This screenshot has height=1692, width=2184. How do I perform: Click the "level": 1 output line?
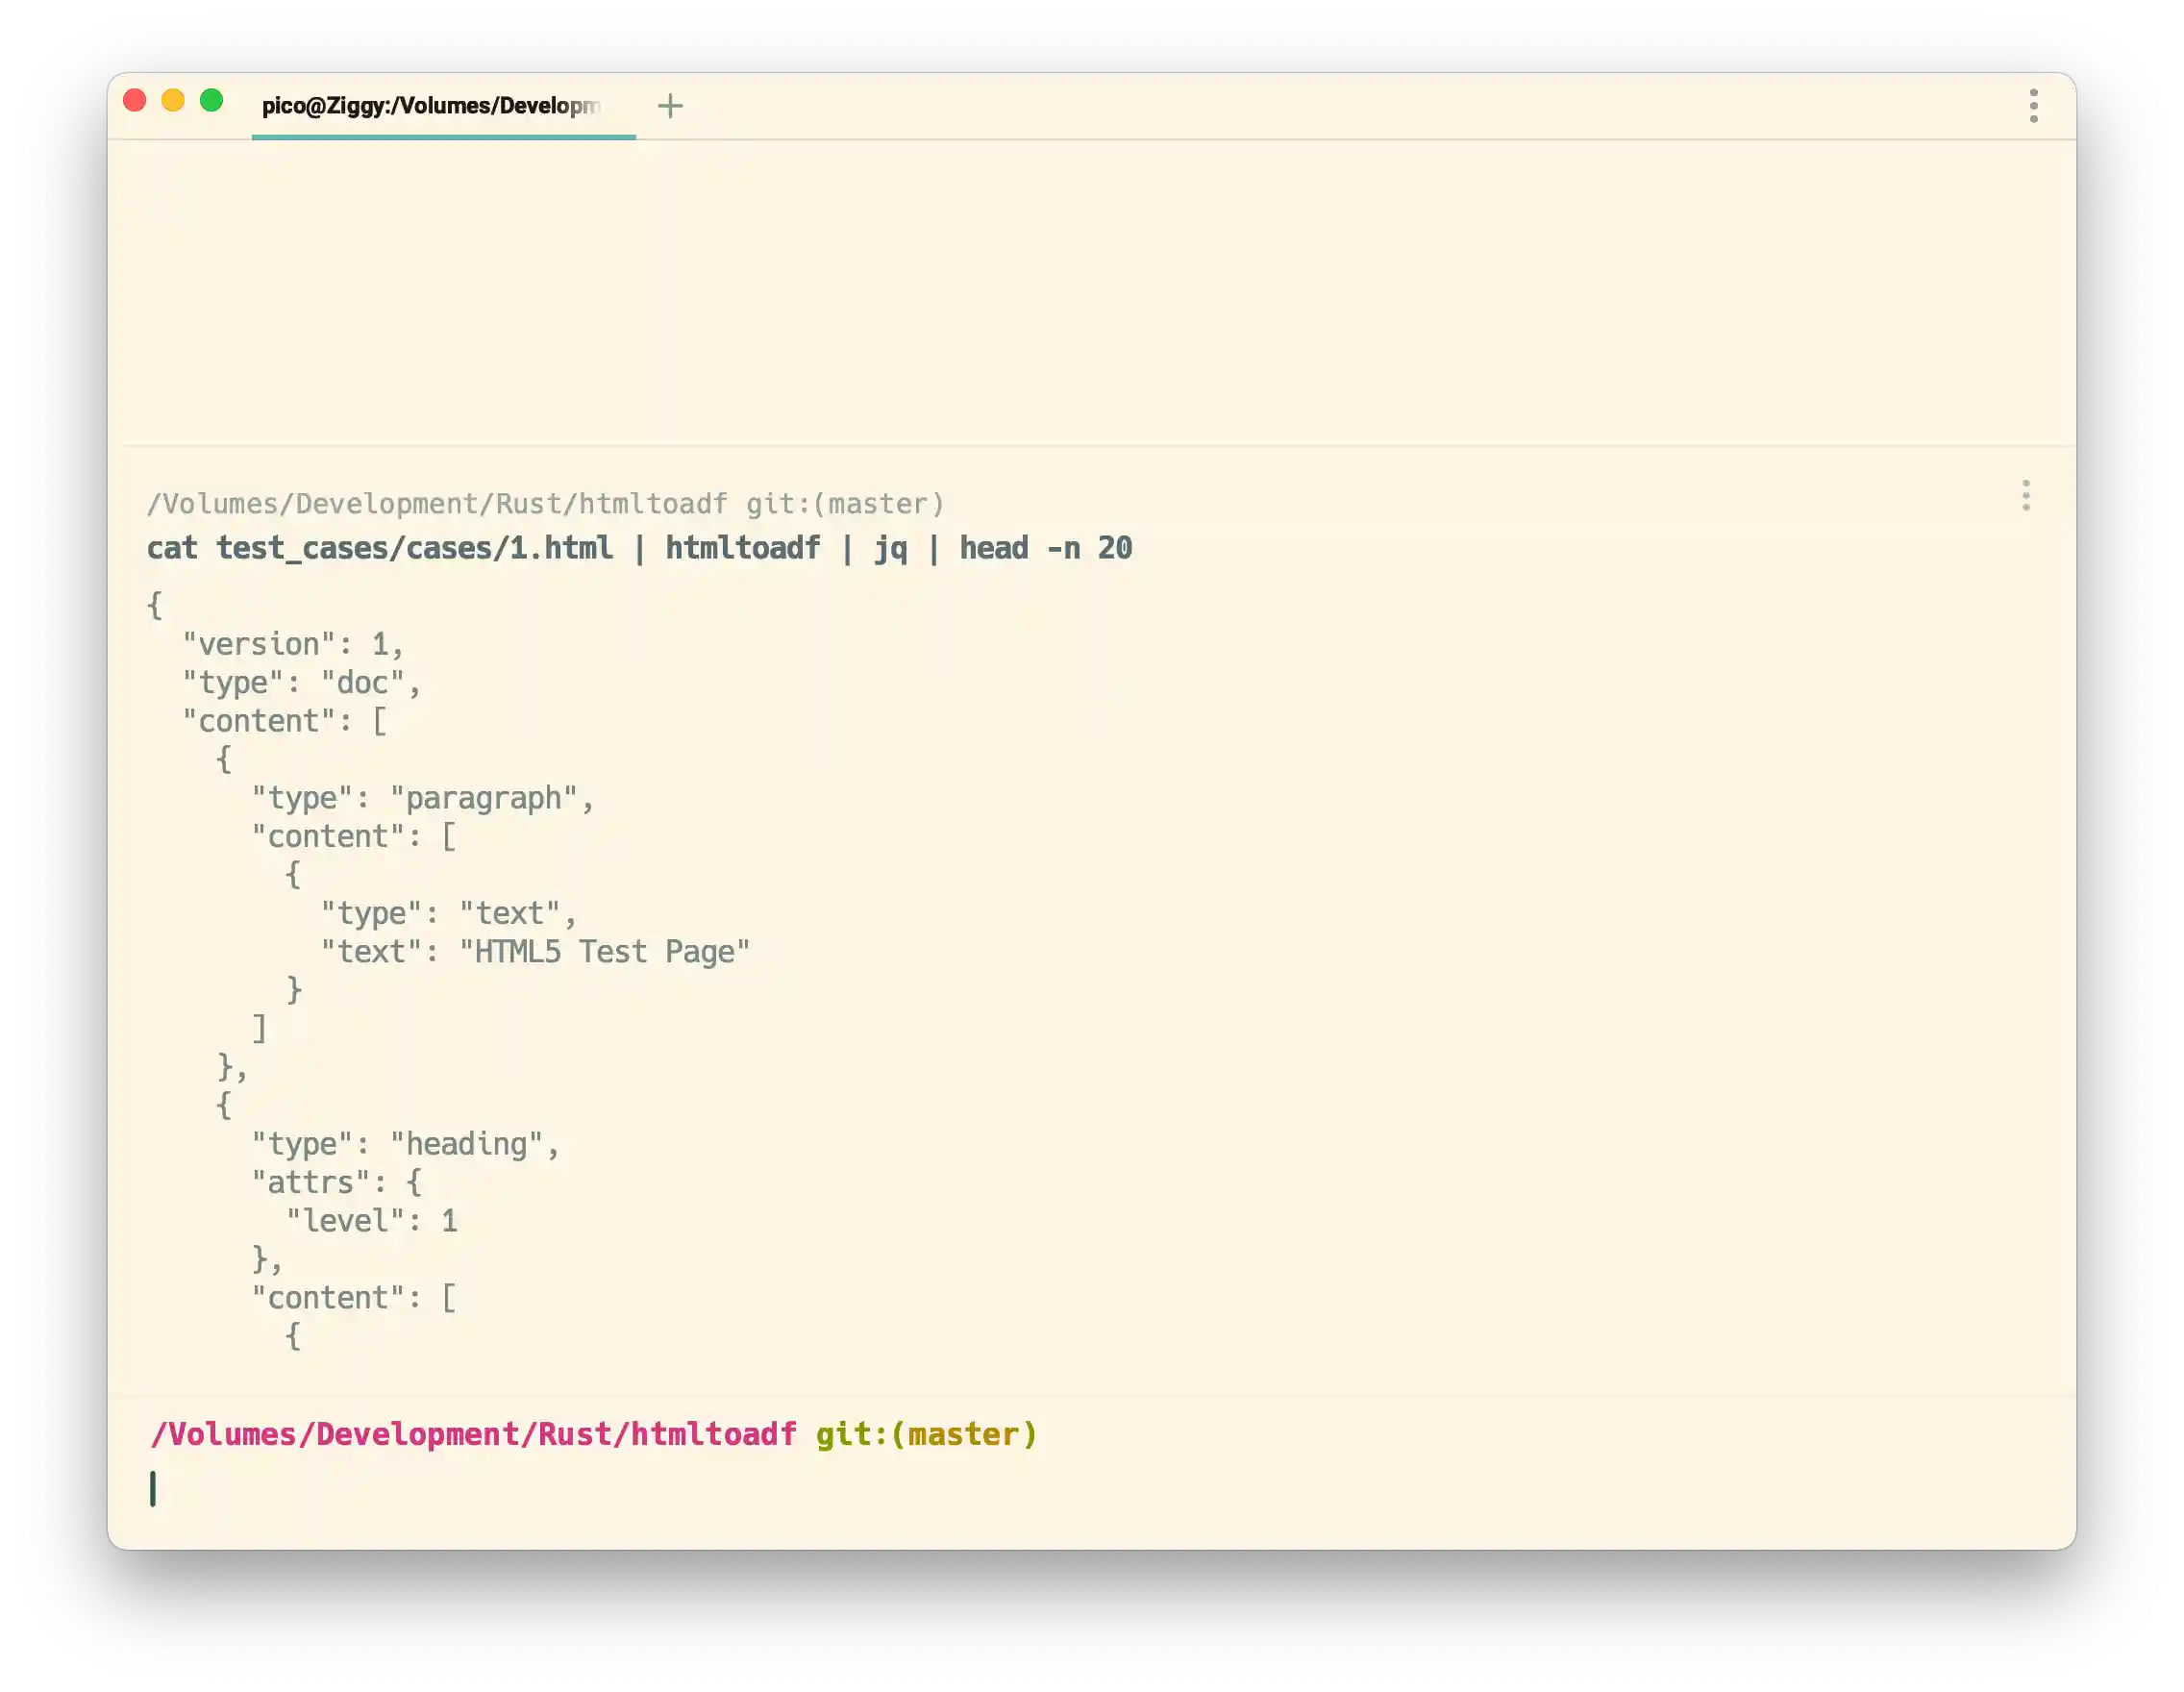tap(372, 1221)
